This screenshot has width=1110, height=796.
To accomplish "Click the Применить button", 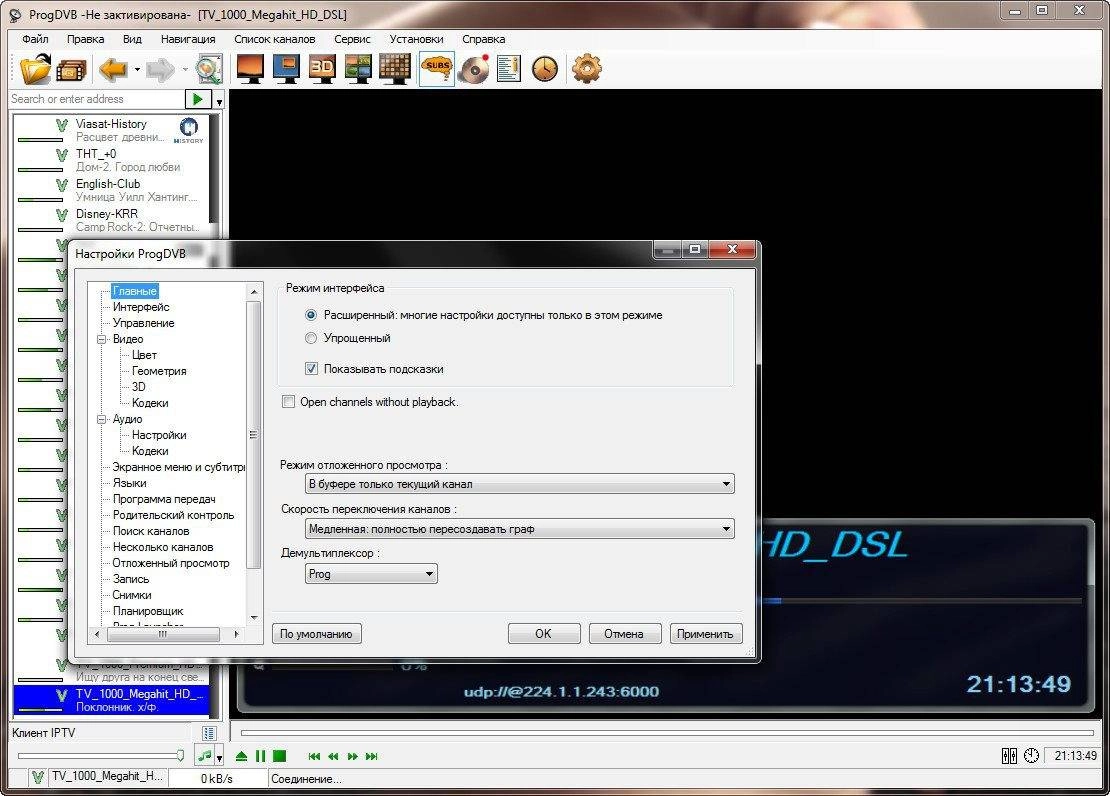I will click(706, 634).
